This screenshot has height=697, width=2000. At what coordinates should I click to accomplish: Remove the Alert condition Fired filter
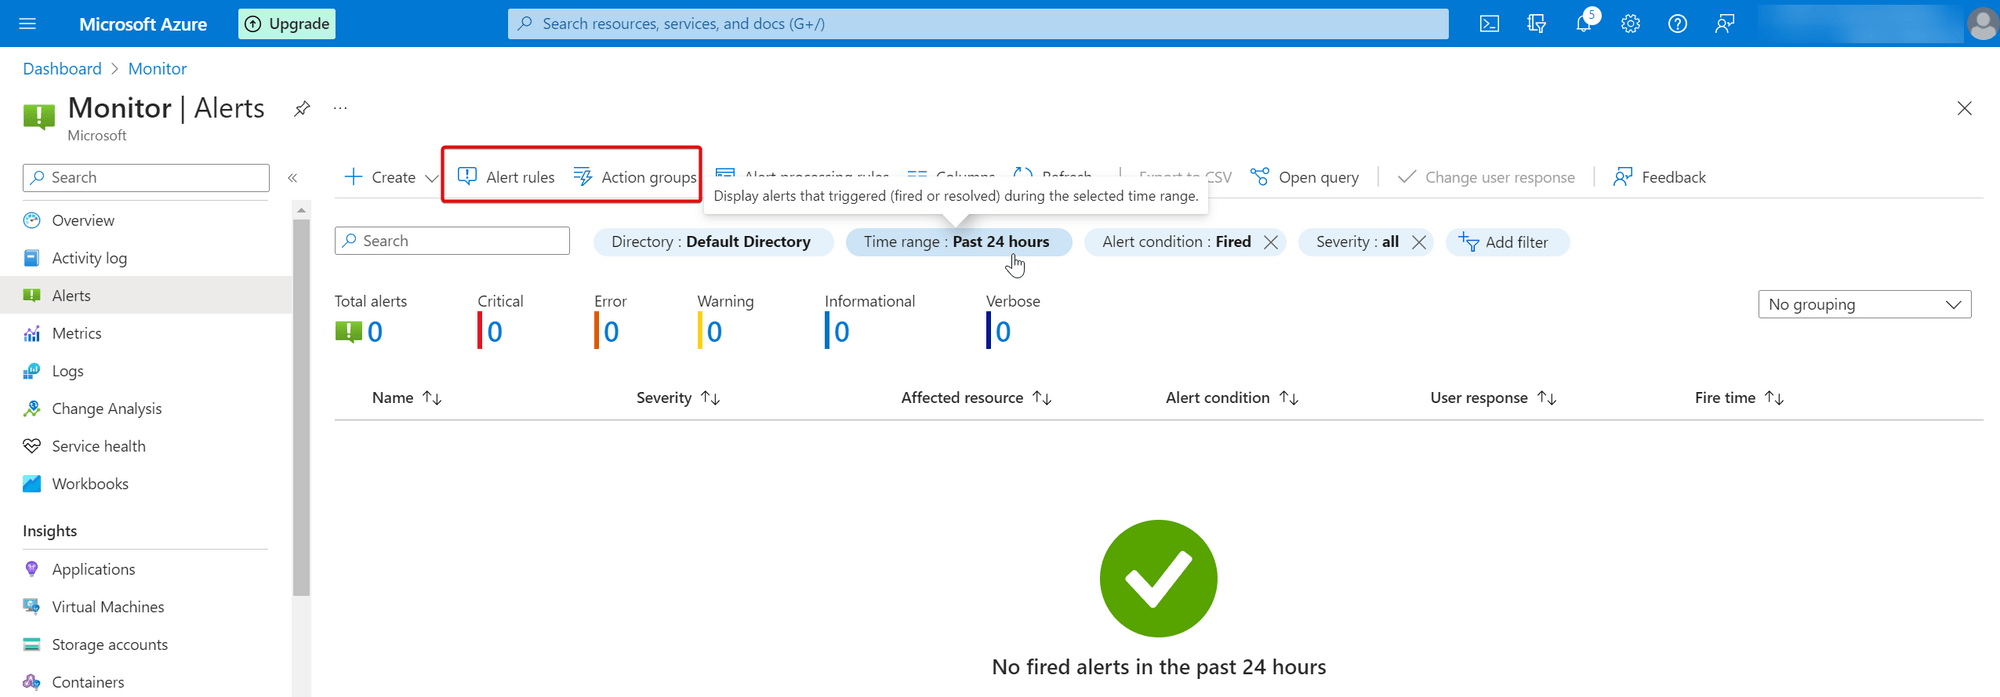click(x=1270, y=242)
